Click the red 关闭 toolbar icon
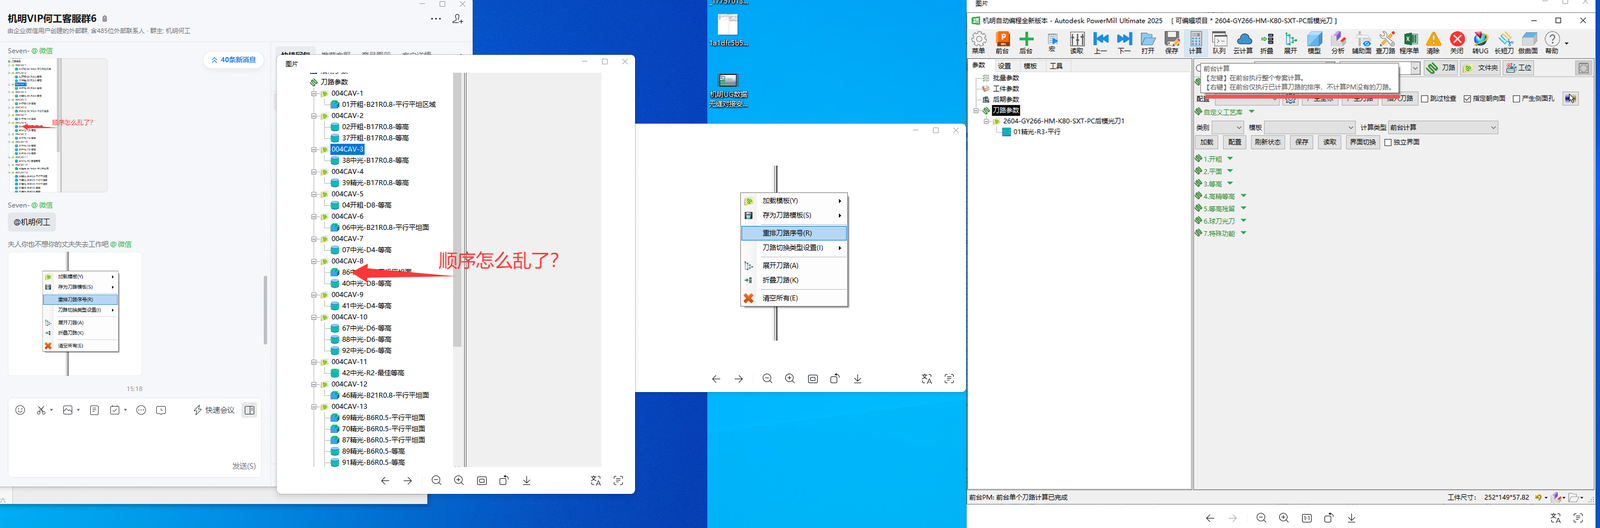Screen dimensions: 1600x528 1457,42
